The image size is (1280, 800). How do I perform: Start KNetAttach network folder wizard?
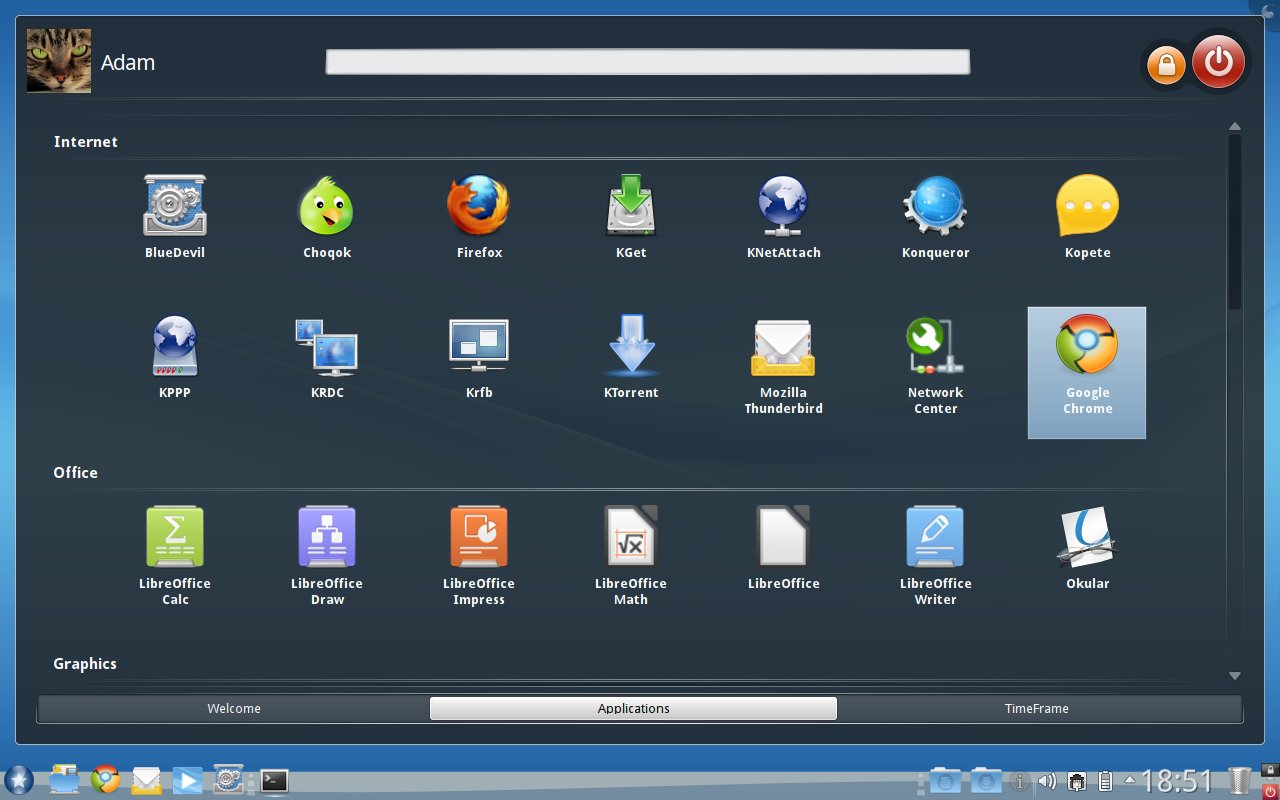tap(783, 218)
